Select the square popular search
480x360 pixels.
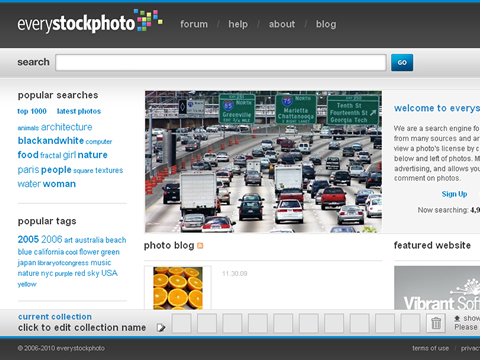(x=83, y=171)
